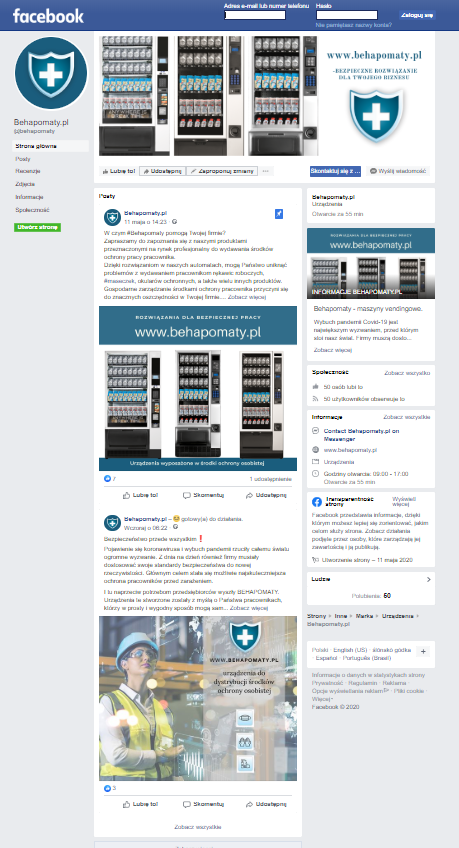Click the email or phone input field
The height and width of the screenshot is (848, 459).
pos(255,15)
